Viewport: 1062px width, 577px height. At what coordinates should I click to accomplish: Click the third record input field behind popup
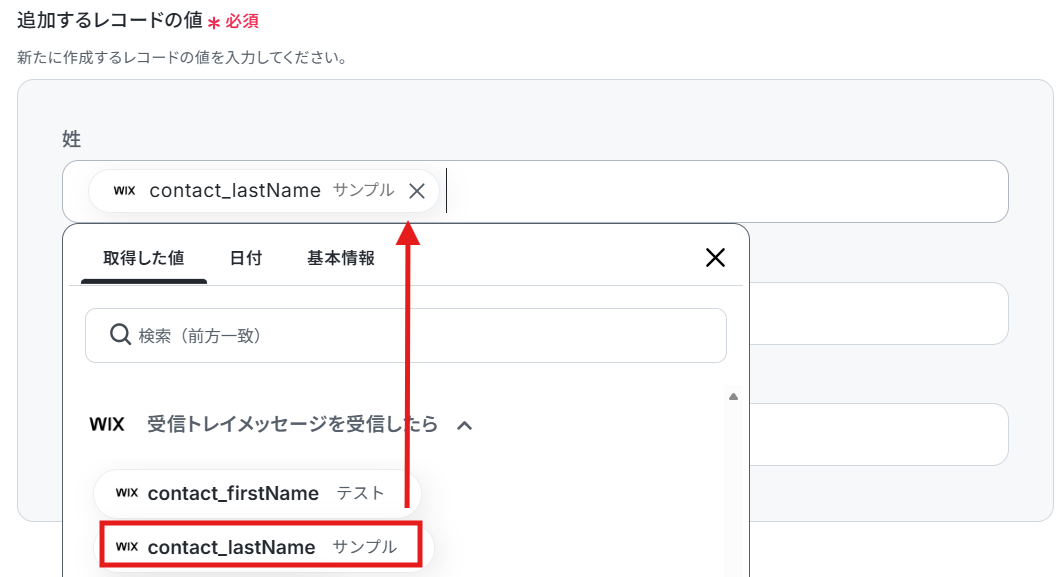[x=879, y=434]
